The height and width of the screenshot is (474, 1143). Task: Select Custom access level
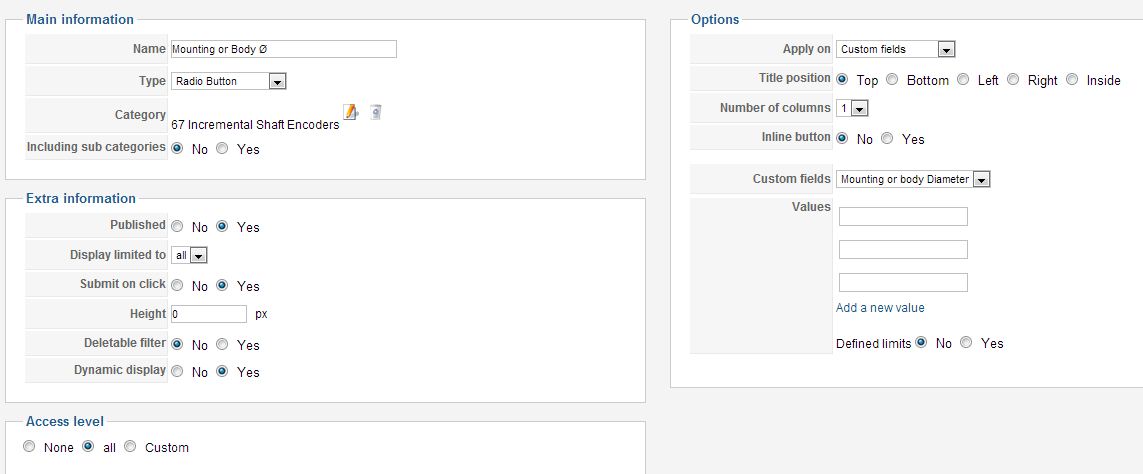click(x=130, y=446)
